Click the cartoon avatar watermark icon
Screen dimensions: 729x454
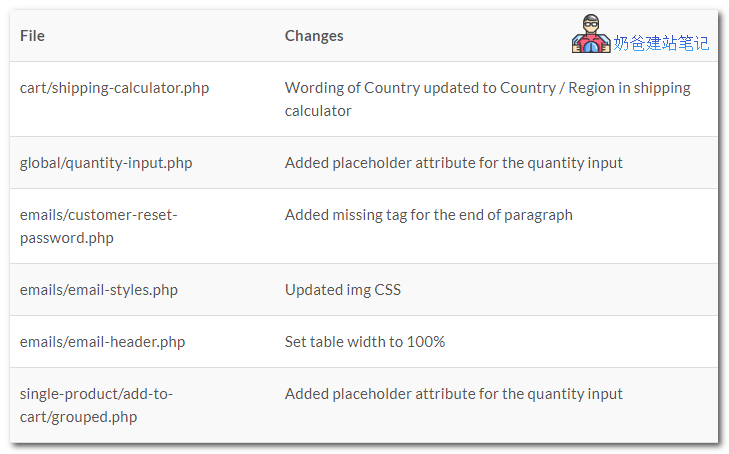point(590,35)
